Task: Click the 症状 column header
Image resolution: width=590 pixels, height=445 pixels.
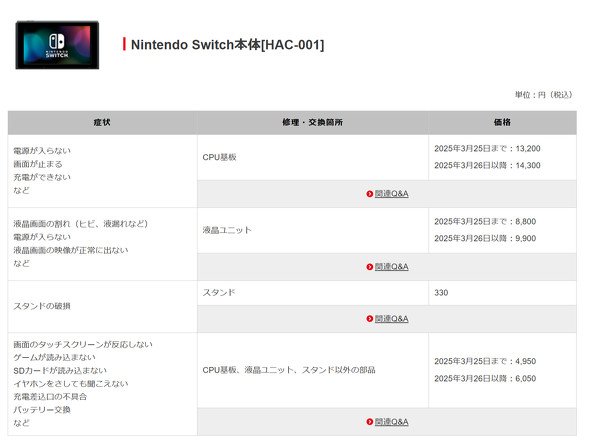Action: point(102,123)
